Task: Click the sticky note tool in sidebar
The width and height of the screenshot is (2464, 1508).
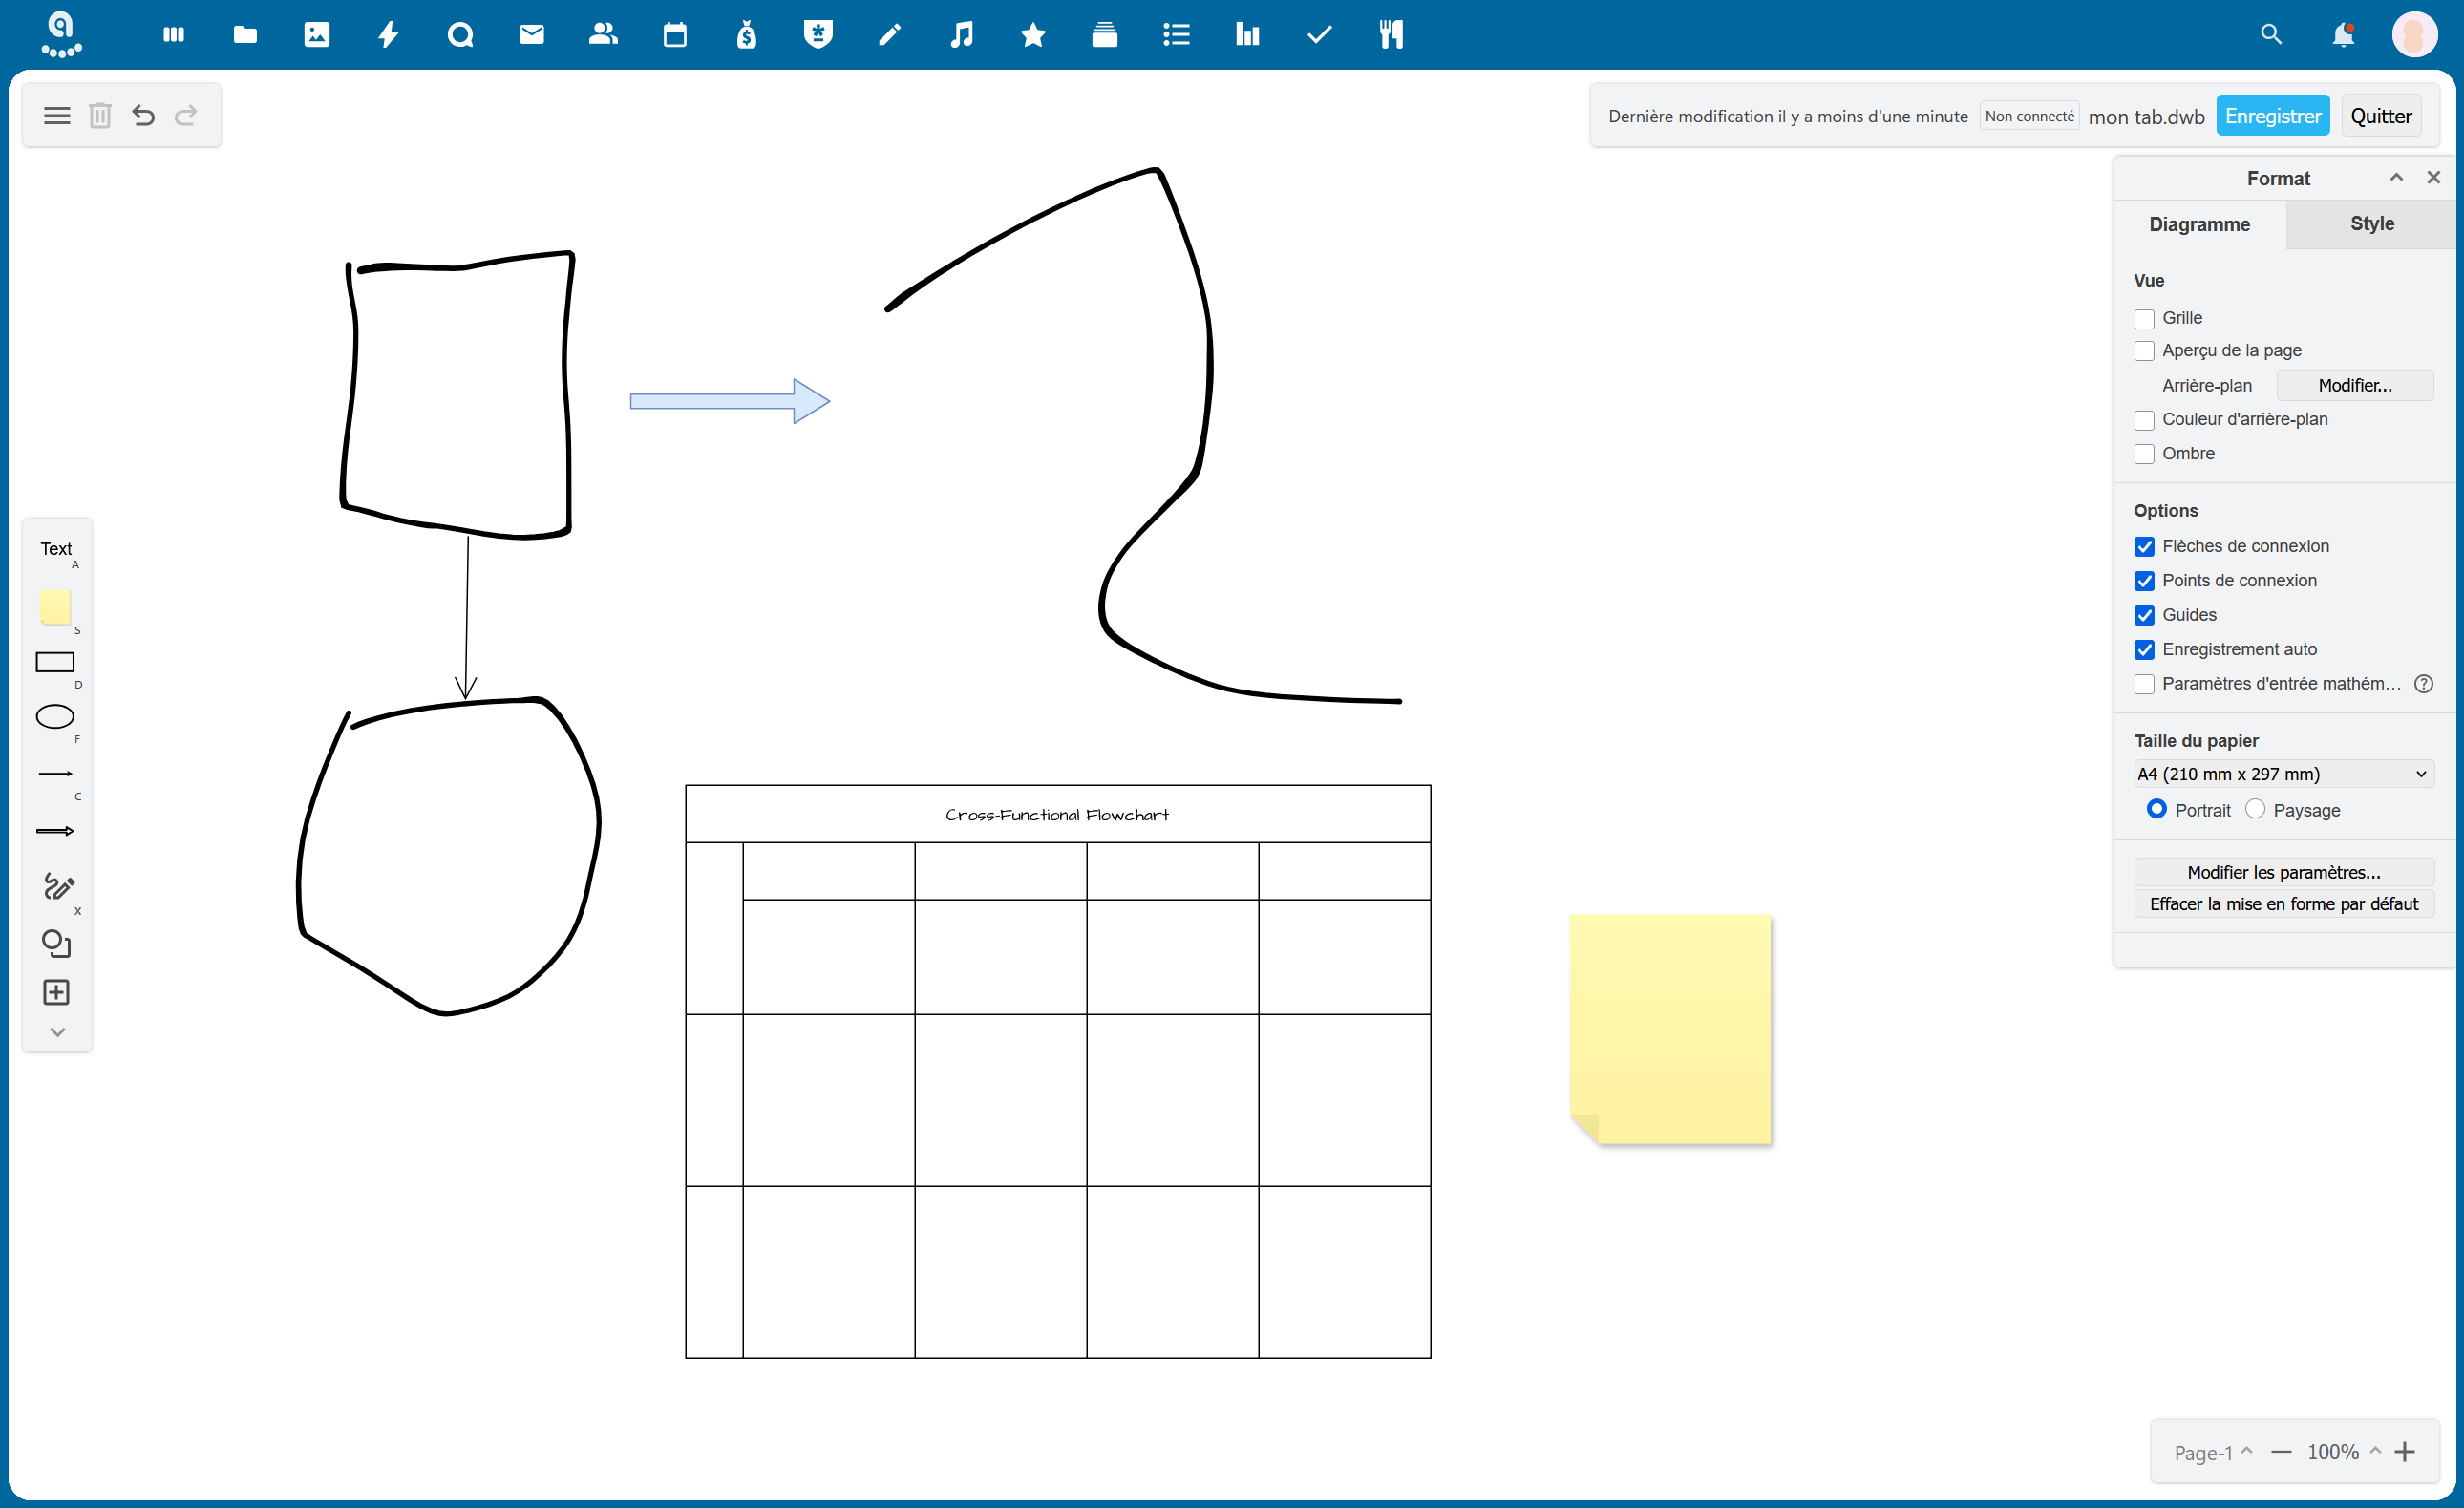Action: pos(55,607)
